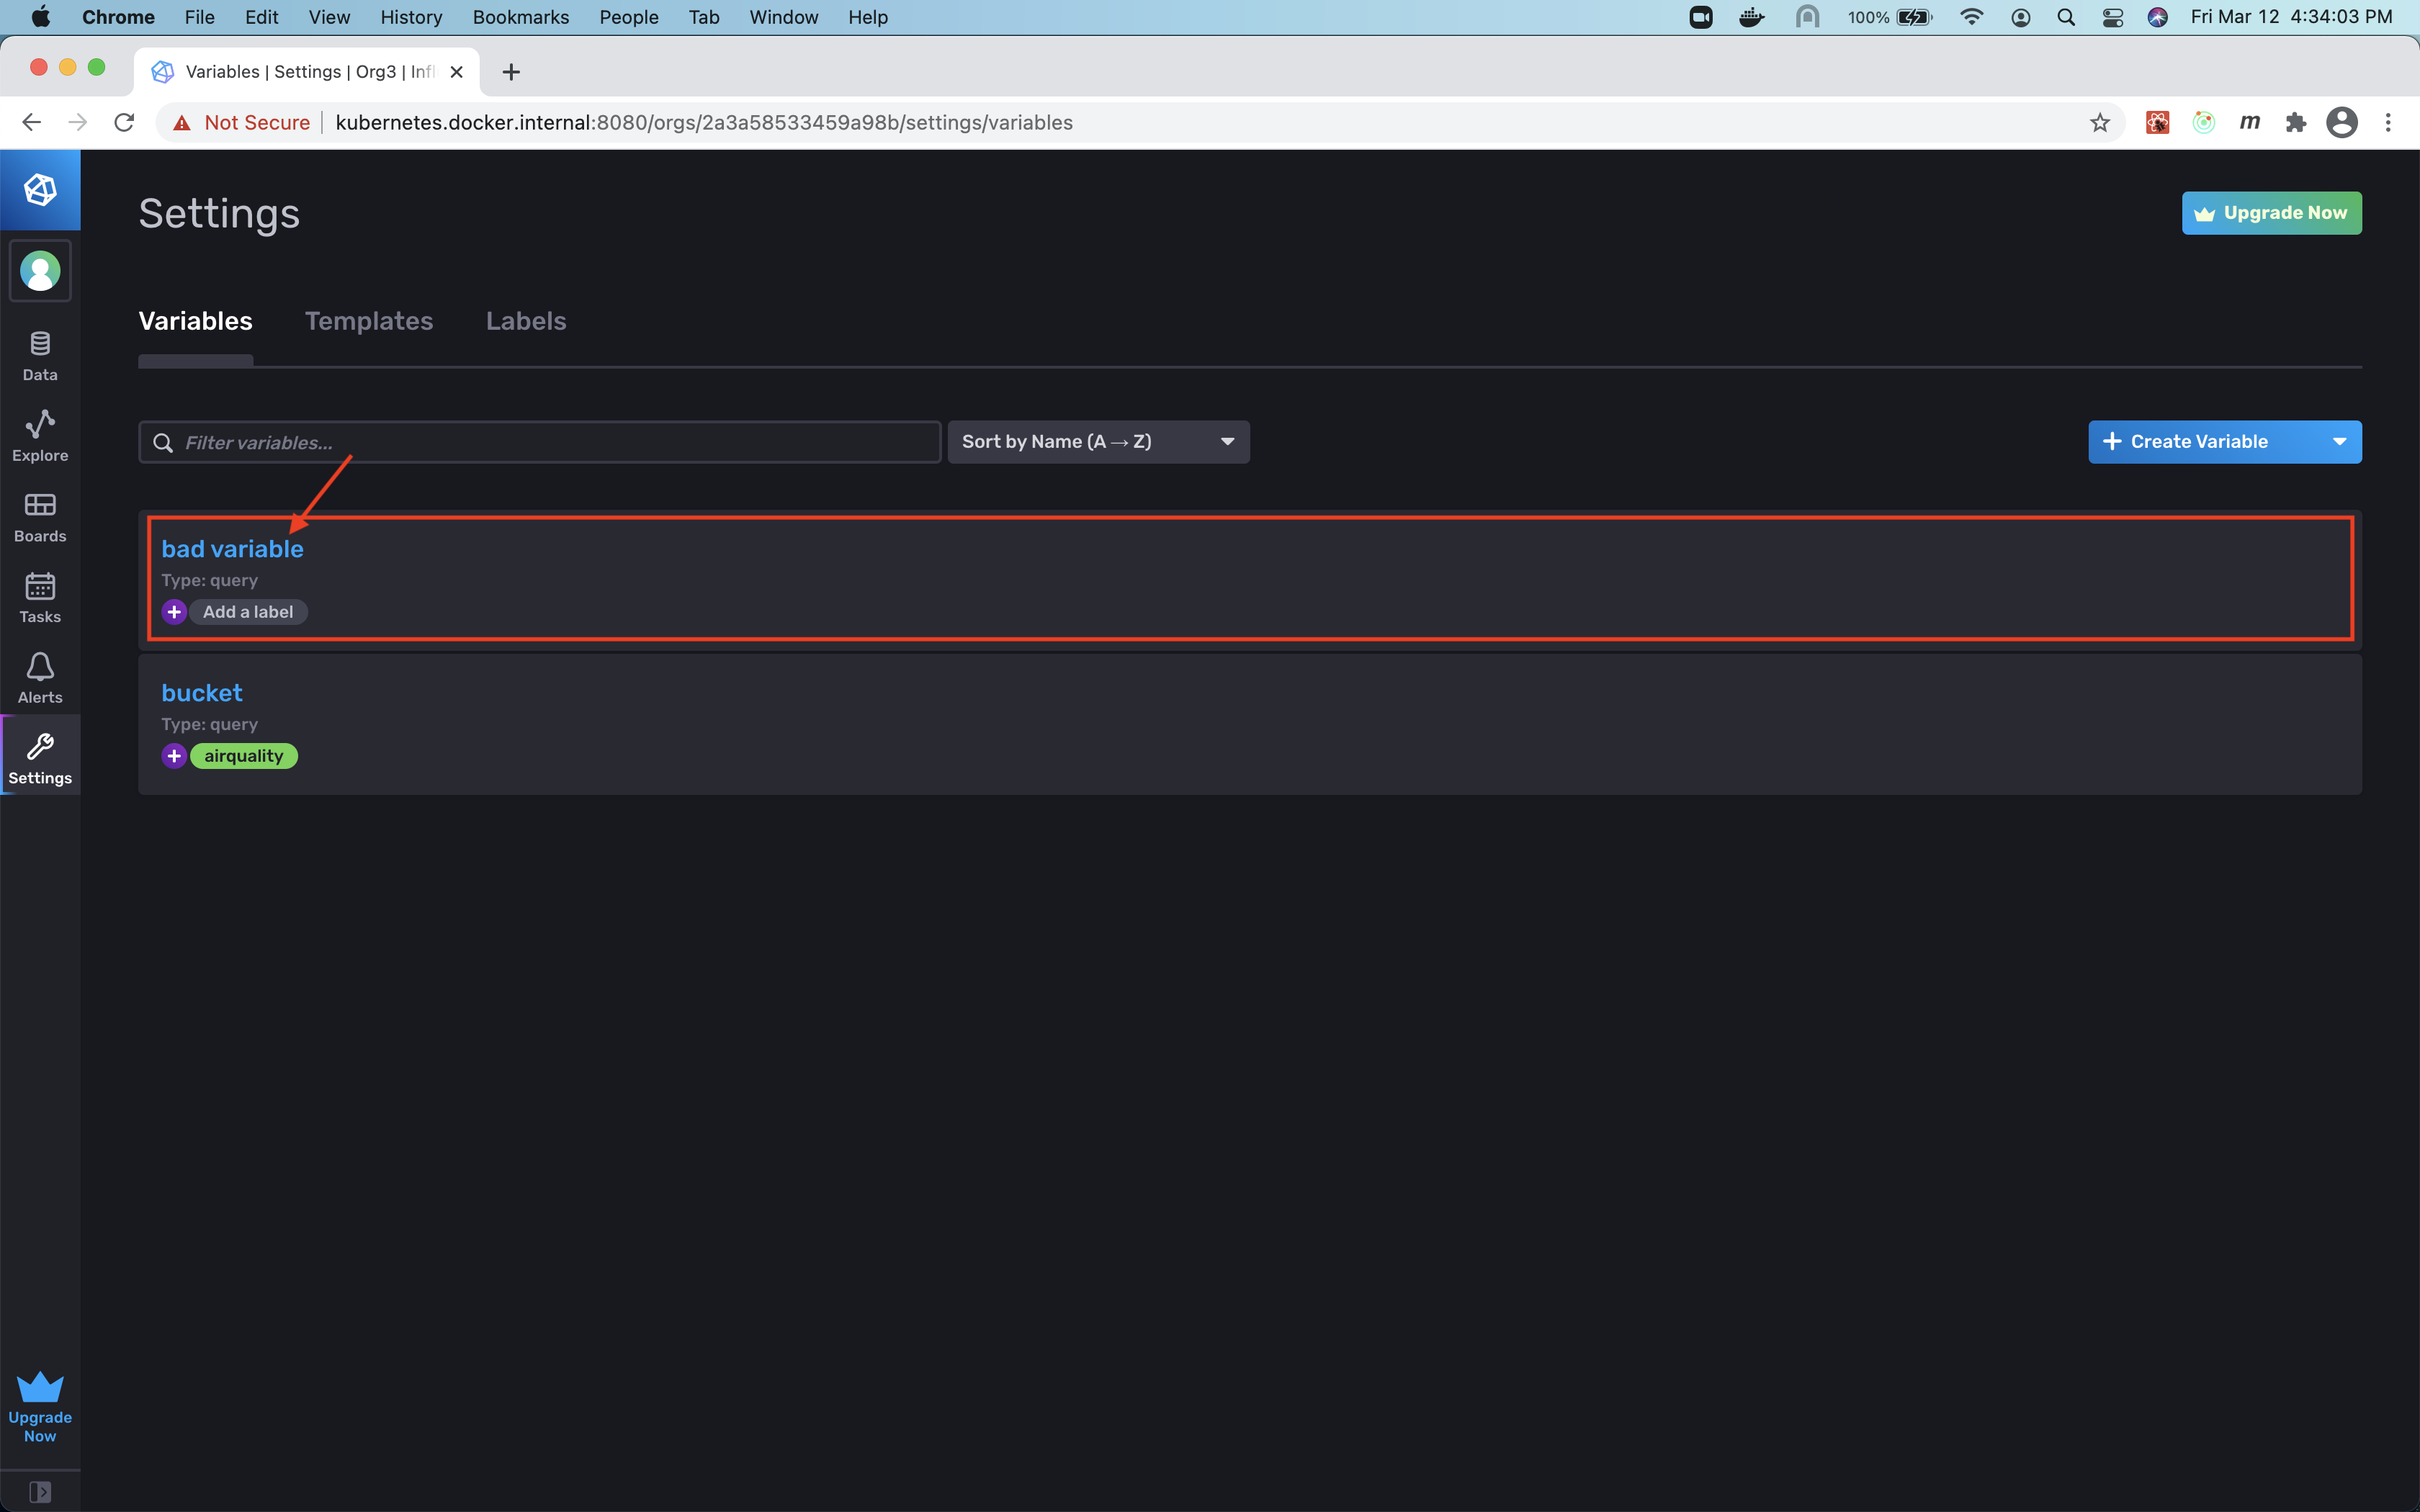Image resolution: width=2420 pixels, height=1512 pixels.
Task: Open the InfluxDB home via the logo icon
Action: pos(40,189)
